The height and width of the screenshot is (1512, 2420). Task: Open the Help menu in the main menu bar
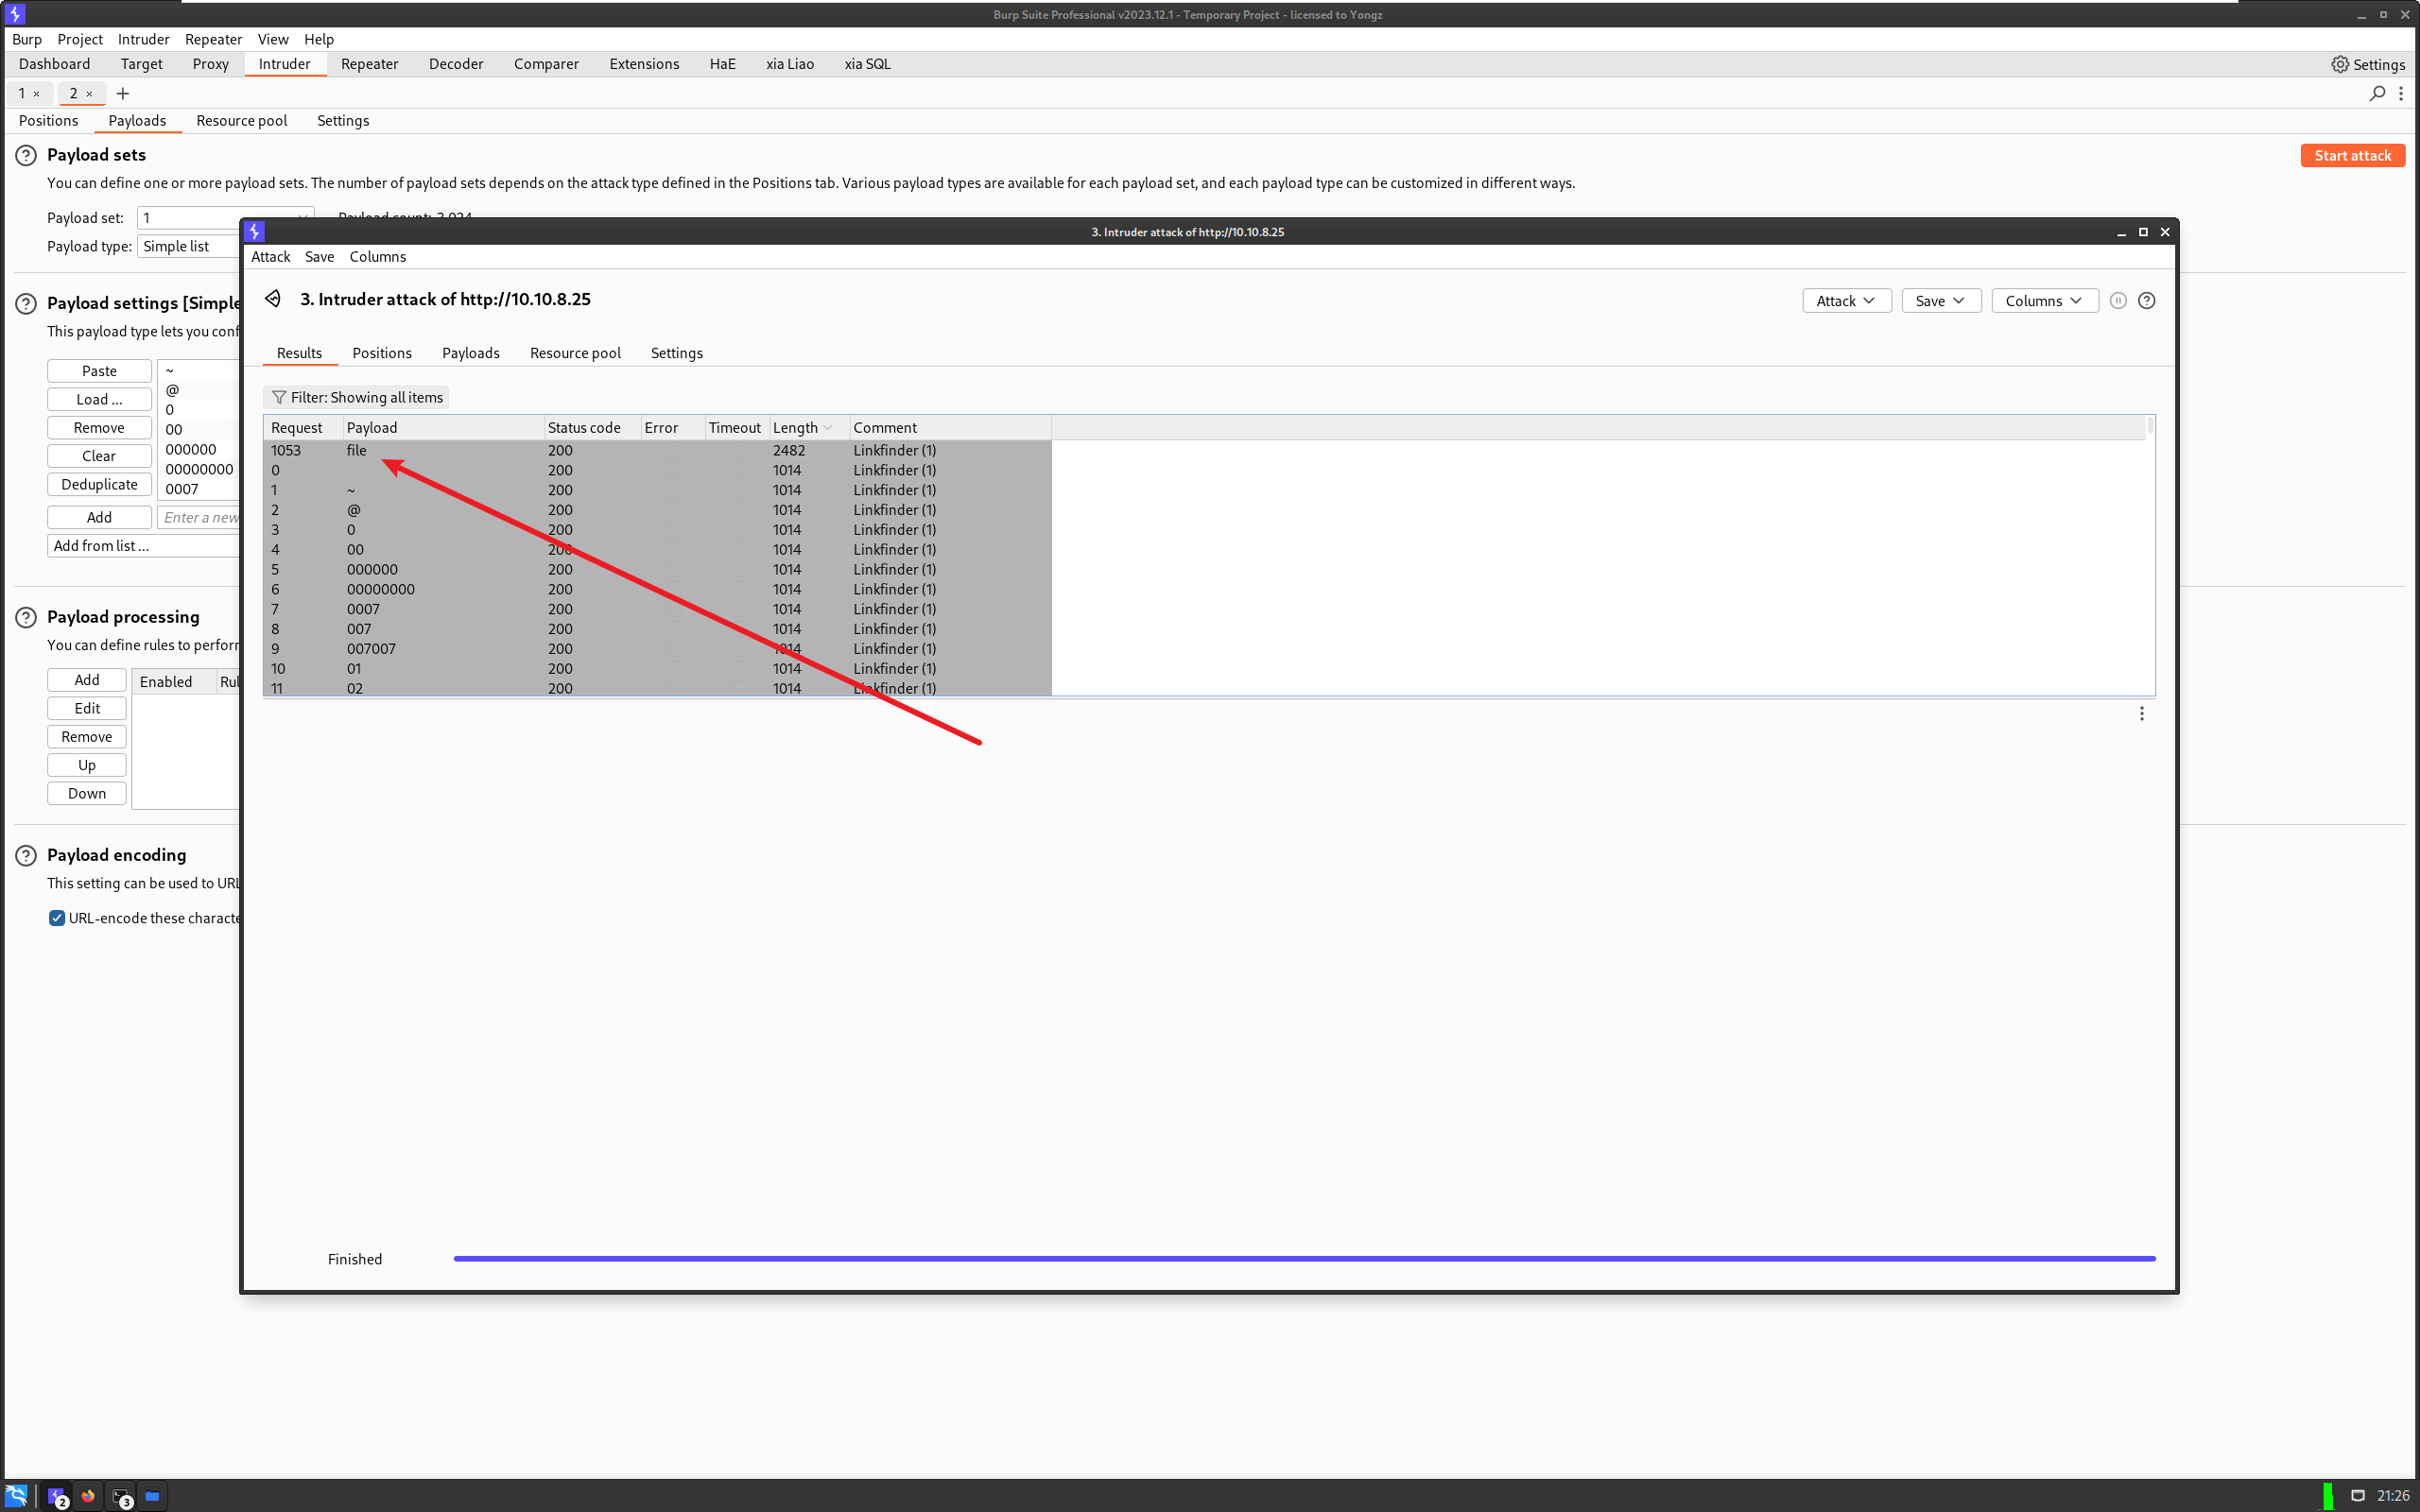(x=319, y=40)
